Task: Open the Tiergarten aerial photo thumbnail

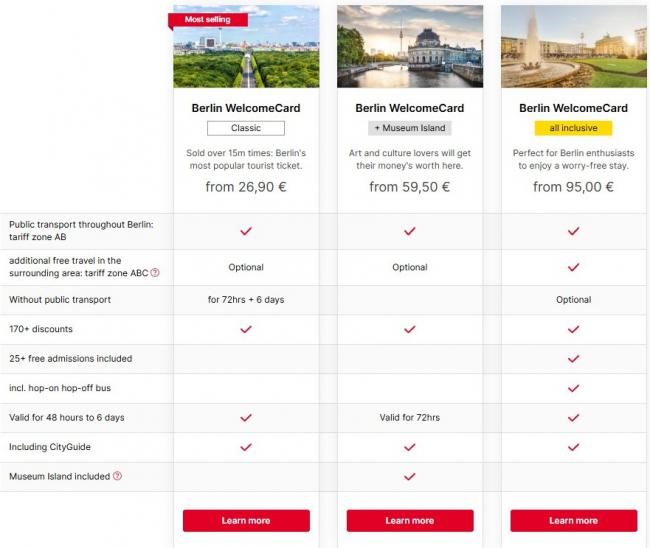Action: pyautogui.click(x=246, y=46)
